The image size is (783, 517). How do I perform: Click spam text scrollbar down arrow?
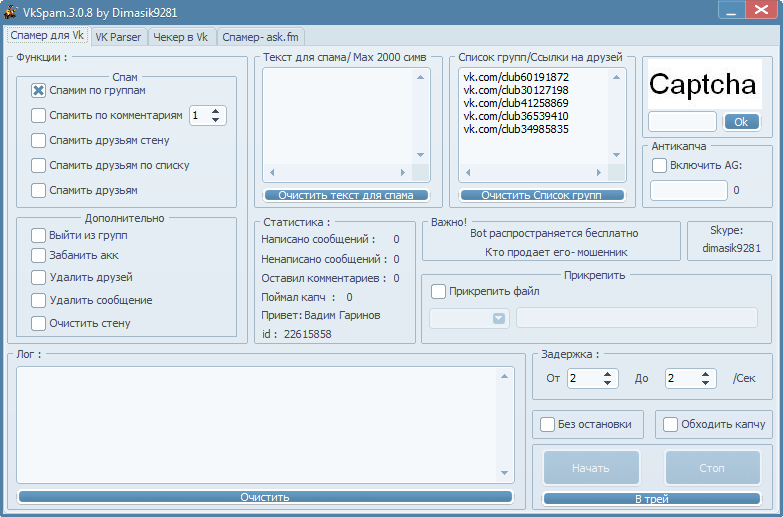click(x=420, y=155)
